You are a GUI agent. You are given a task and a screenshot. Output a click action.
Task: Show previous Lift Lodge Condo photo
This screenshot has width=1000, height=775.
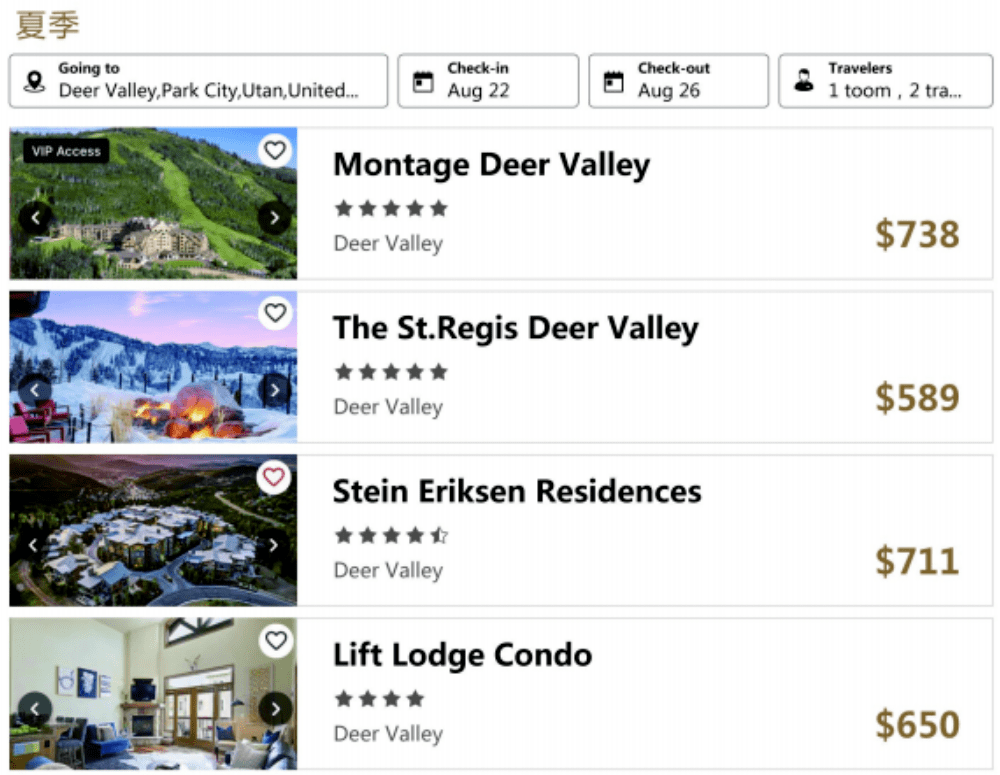pyautogui.click(x=35, y=709)
